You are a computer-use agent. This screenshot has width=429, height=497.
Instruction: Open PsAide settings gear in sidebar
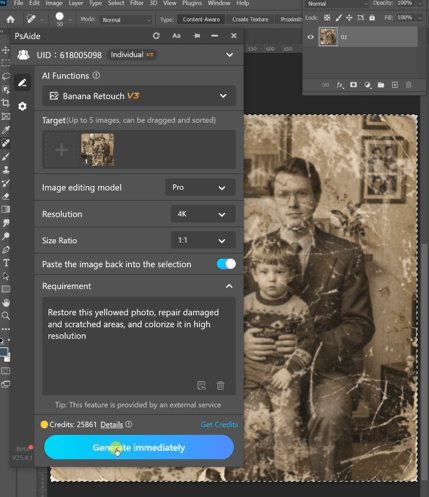pyautogui.click(x=22, y=106)
